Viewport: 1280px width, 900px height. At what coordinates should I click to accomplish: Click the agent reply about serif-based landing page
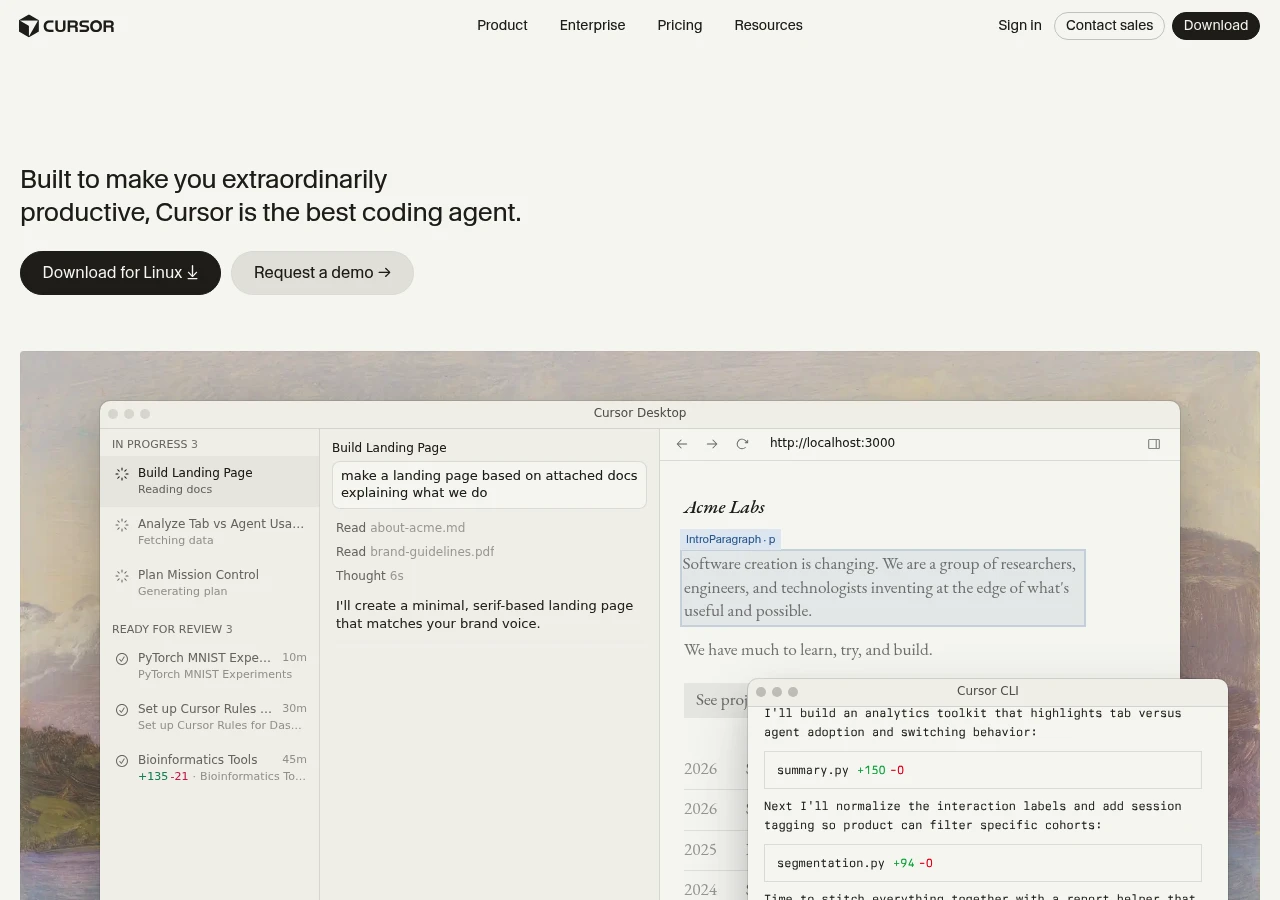[484, 615]
